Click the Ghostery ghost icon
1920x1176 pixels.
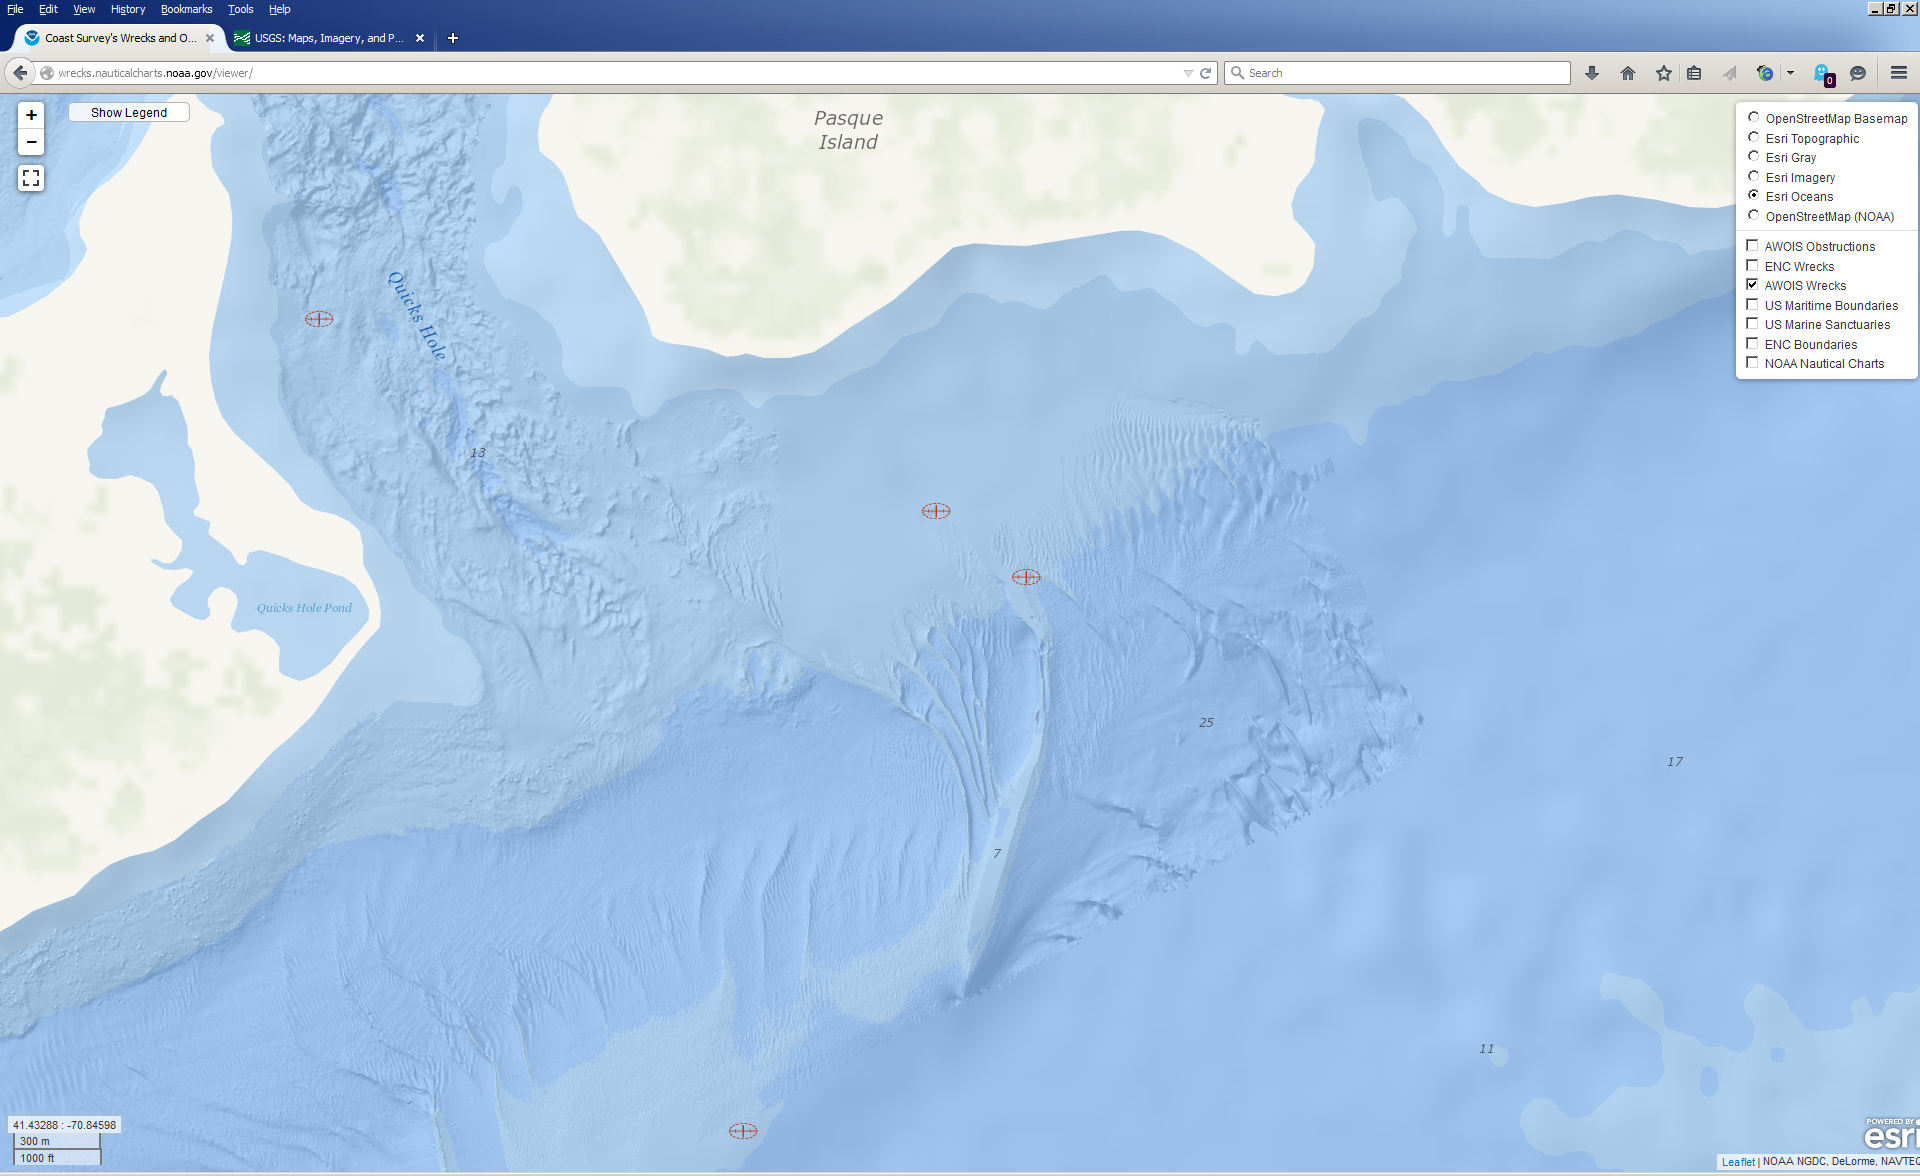click(1822, 73)
